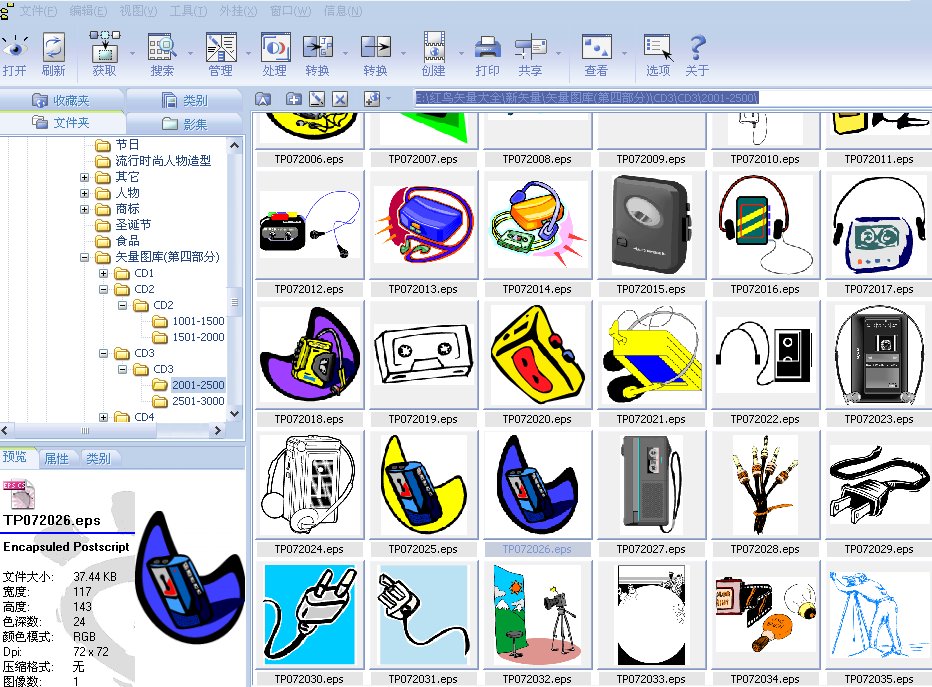The width and height of the screenshot is (932, 687).
Task: Select thumbnail TP072019.eps cassette tape
Action: tap(423, 355)
